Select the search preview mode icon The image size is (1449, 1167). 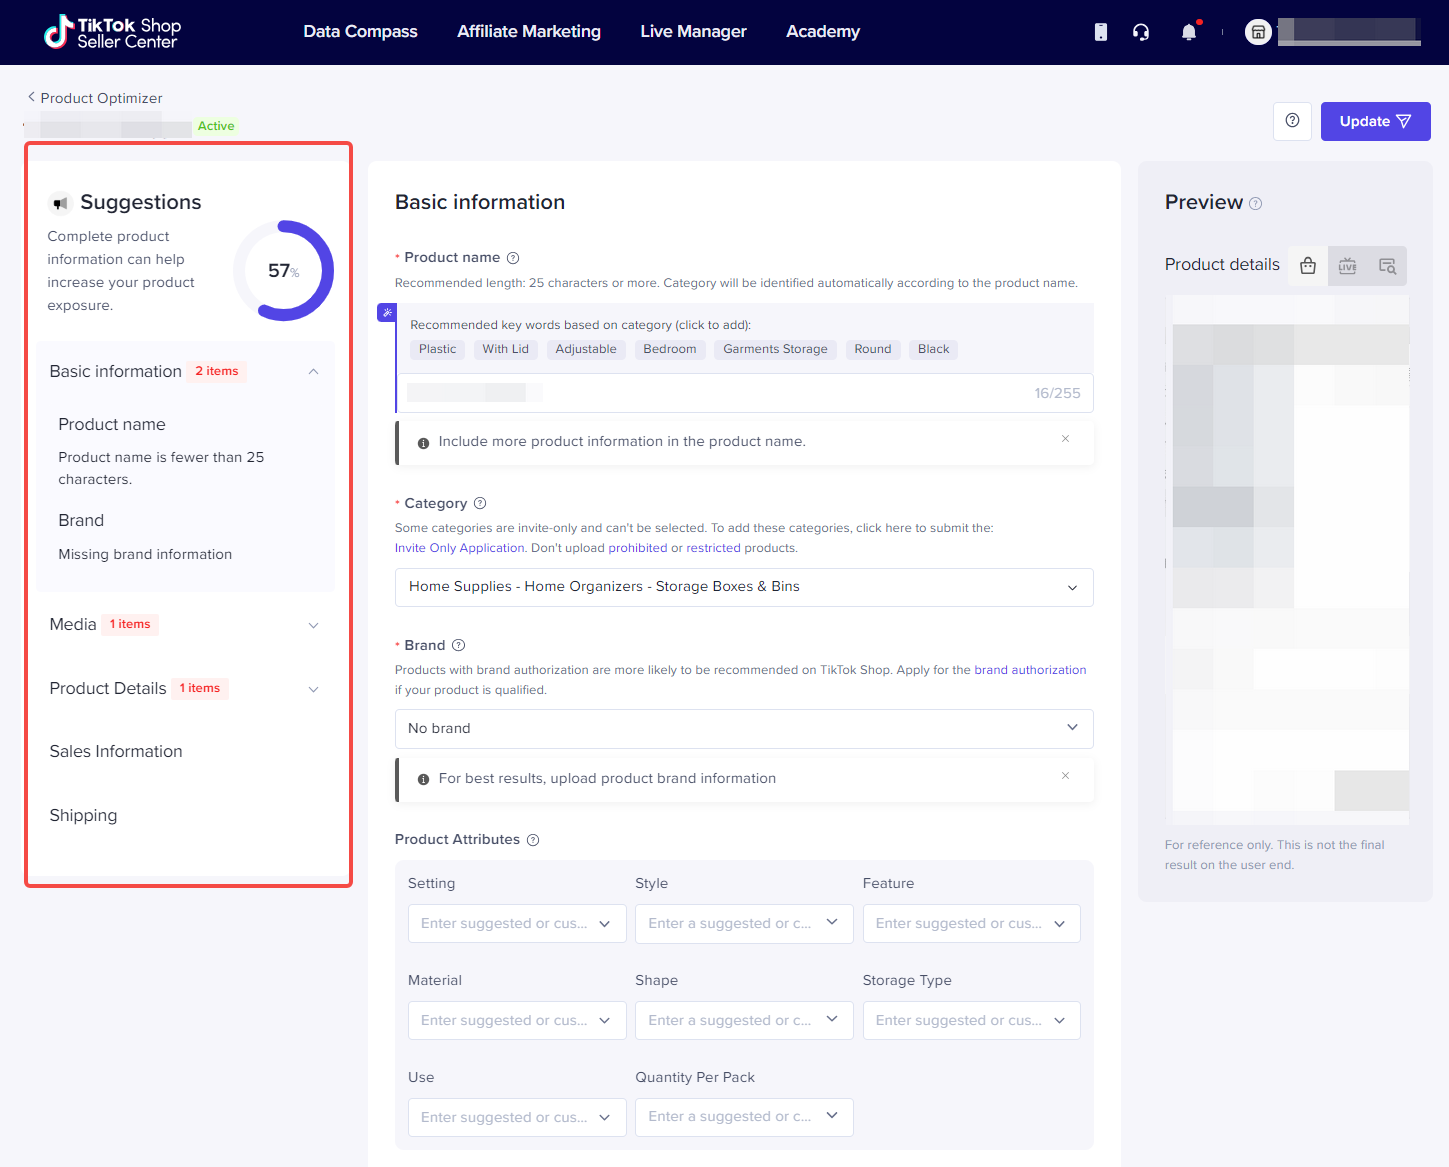coord(1387,266)
